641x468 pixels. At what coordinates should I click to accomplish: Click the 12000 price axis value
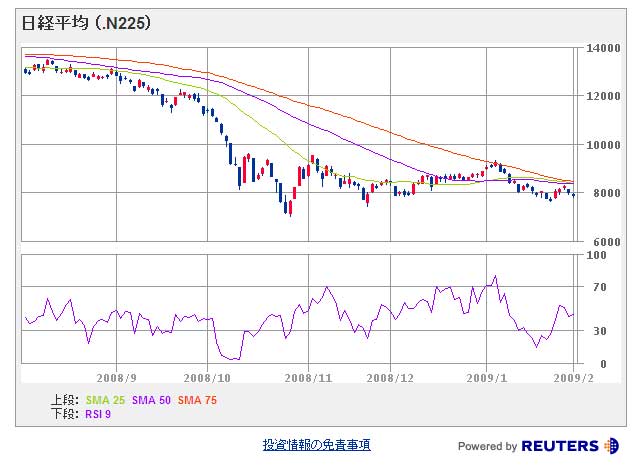603,96
